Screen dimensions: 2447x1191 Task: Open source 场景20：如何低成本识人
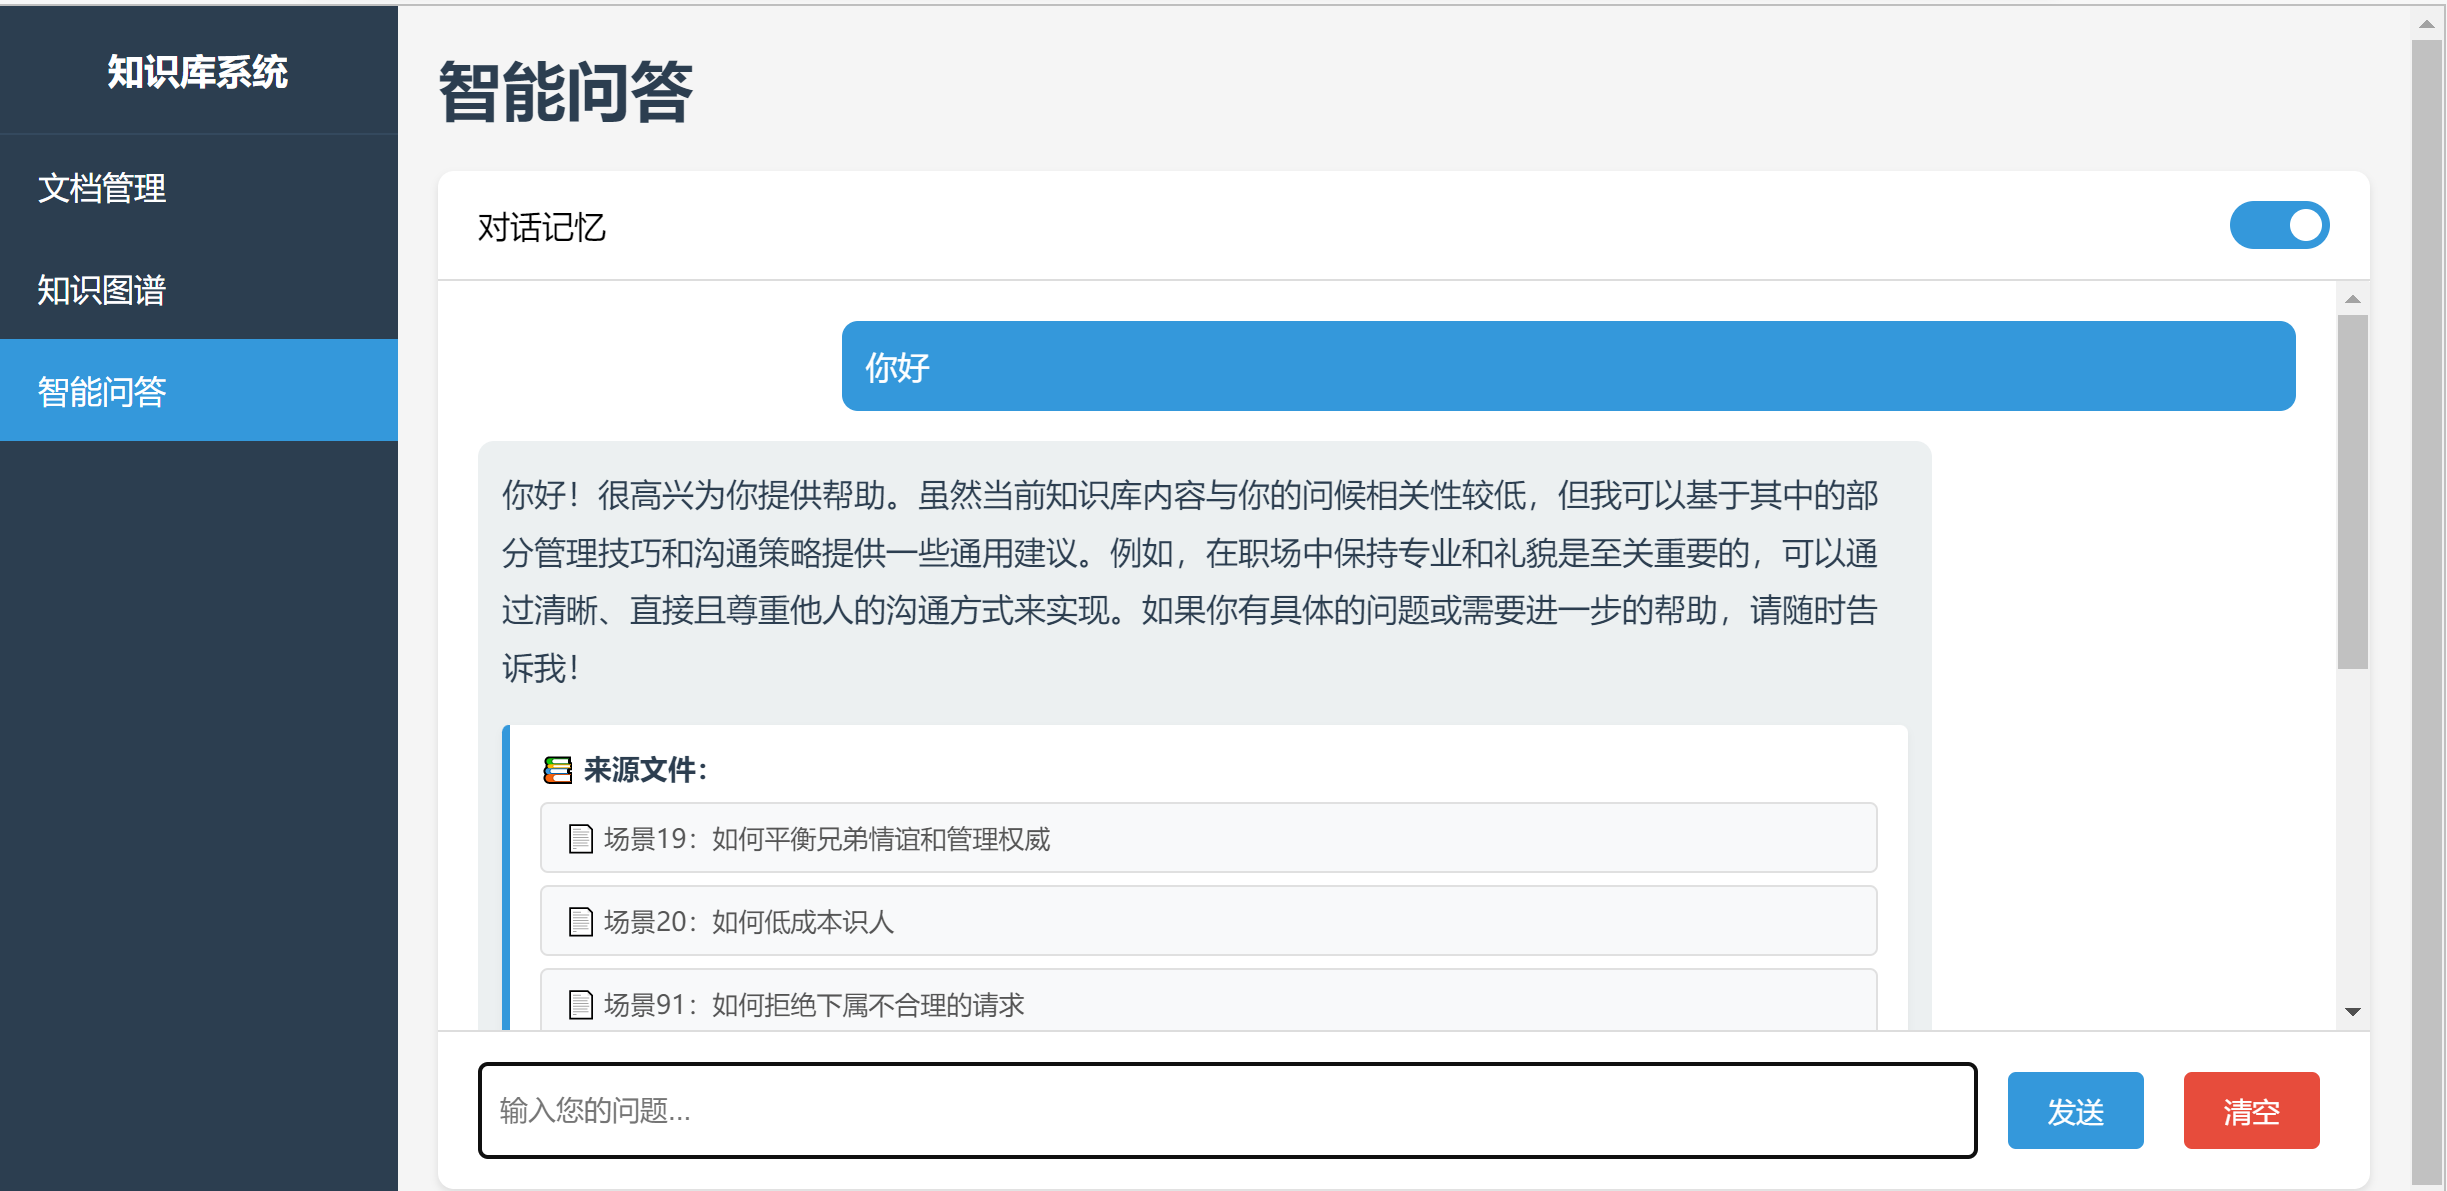pos(1208,921)
